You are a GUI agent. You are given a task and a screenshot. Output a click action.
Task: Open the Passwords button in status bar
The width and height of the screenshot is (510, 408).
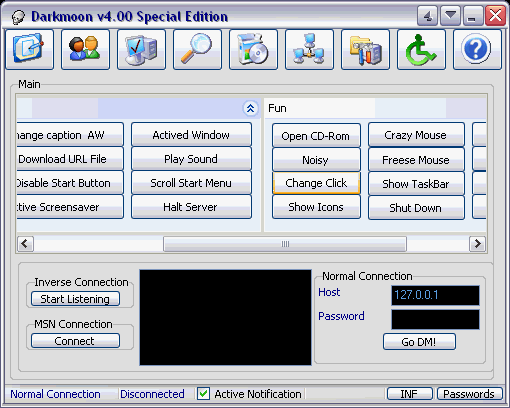(x=469, y=394)
